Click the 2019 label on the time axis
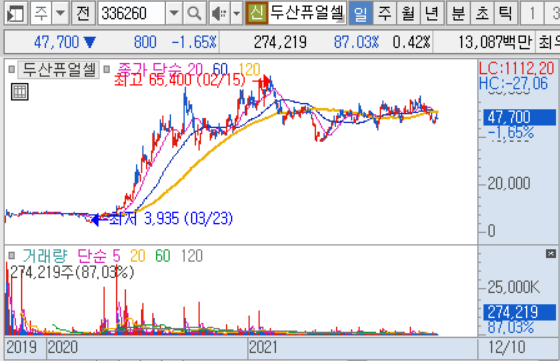The width and height of the screenshot is (560, 361). coord(21,347)
